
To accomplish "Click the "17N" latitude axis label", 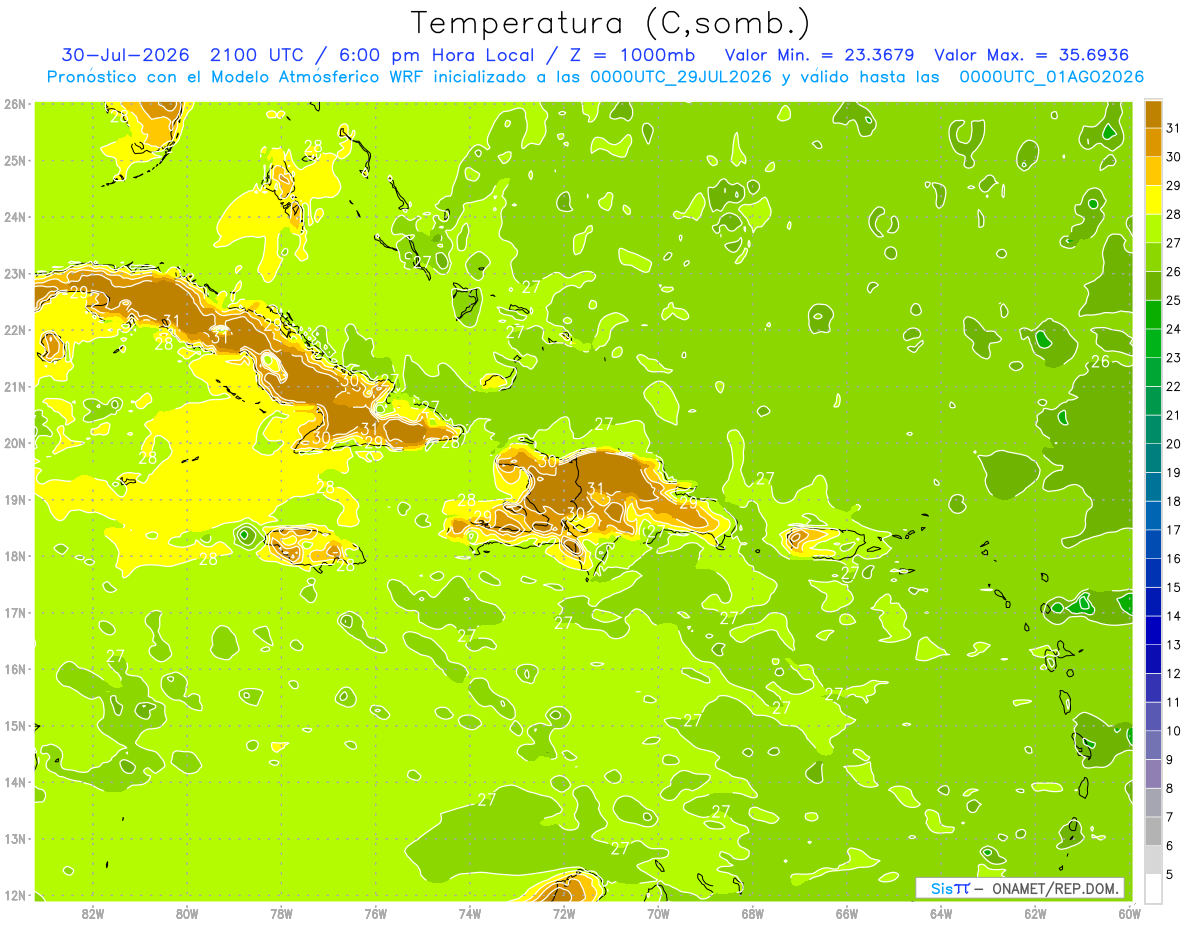I will coord(15,612).
